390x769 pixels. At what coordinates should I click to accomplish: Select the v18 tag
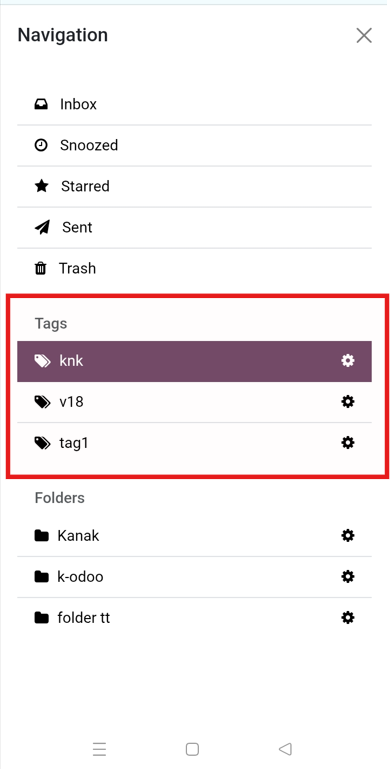[x=194, y=402]
